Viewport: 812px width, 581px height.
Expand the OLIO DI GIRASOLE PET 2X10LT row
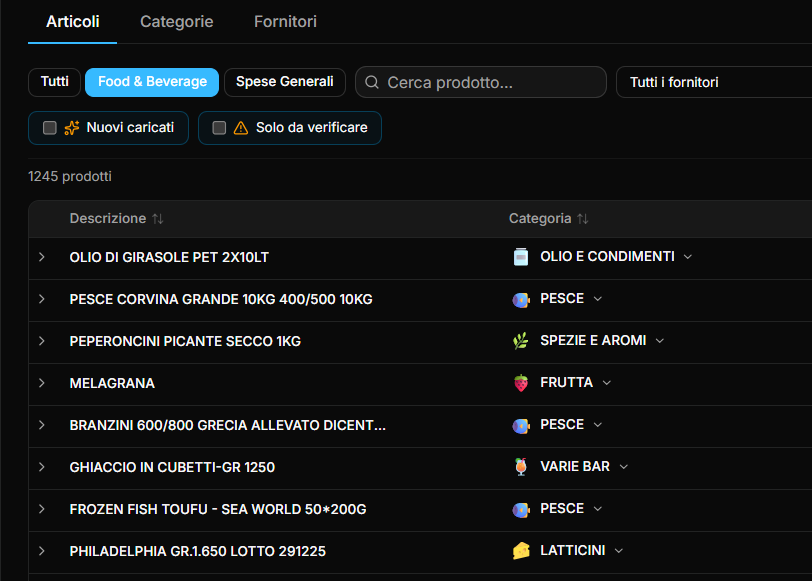click(x=42, y=257)
